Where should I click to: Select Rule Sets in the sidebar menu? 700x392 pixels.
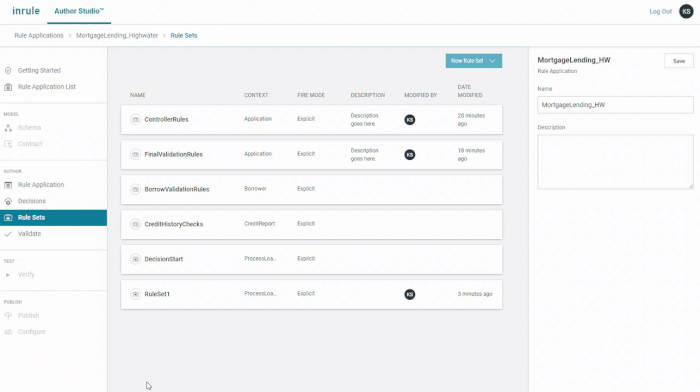point(53,217)
